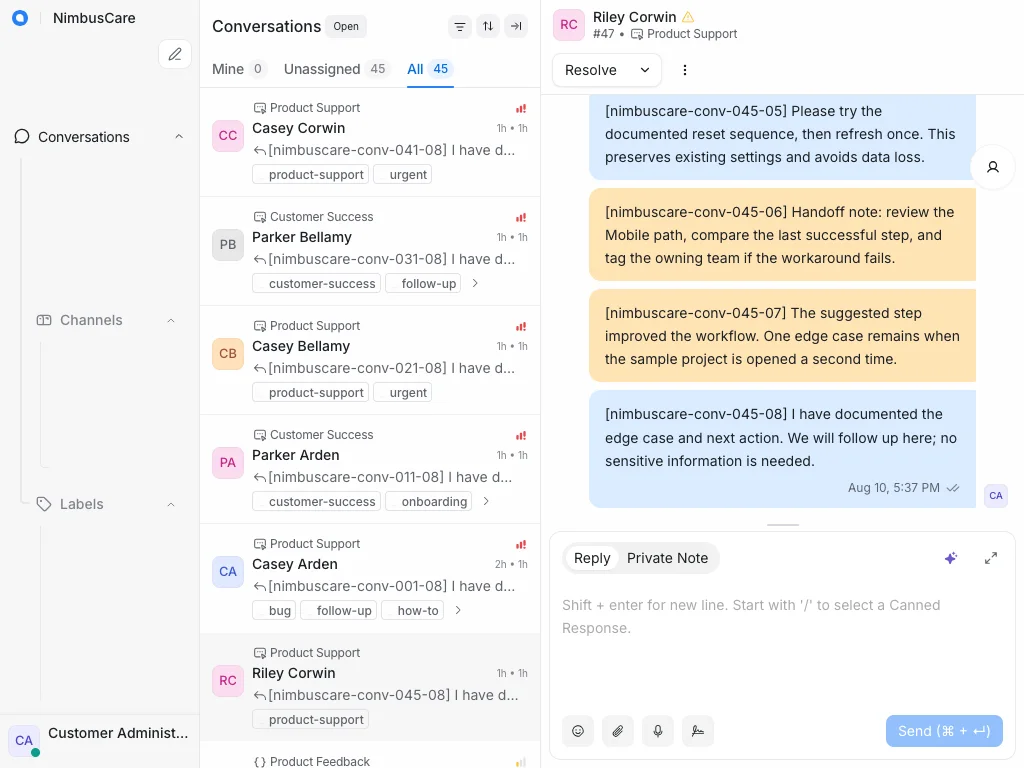Click the Aug 10, 5:37 PM timestamp
Viewport: 1024px width, 768px height.
click(x=893, y=488)
